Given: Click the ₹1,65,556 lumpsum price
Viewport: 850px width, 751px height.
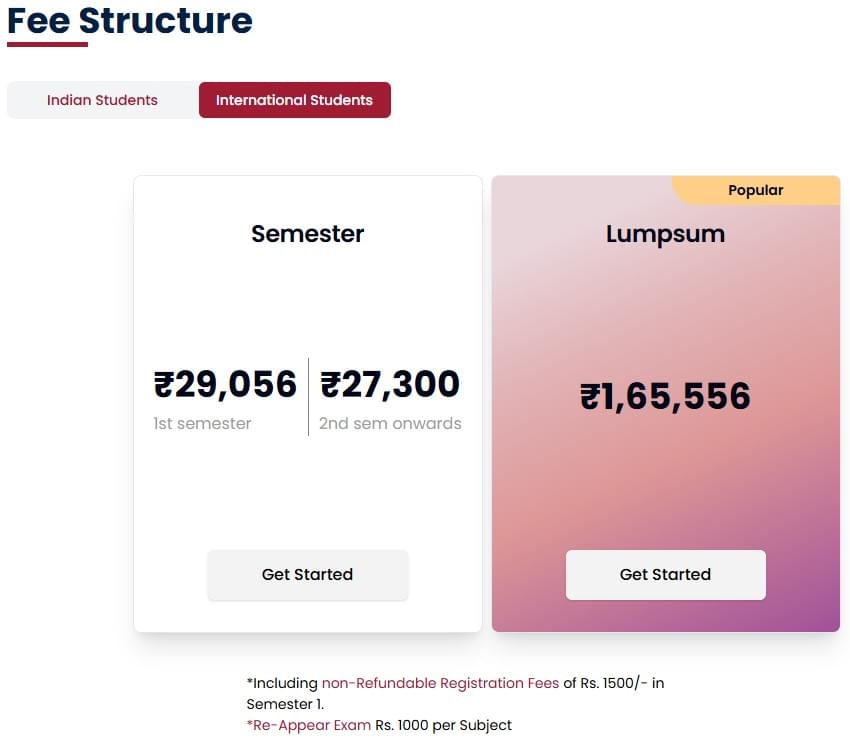Looking at the screenshot, I should click(665, 397).
